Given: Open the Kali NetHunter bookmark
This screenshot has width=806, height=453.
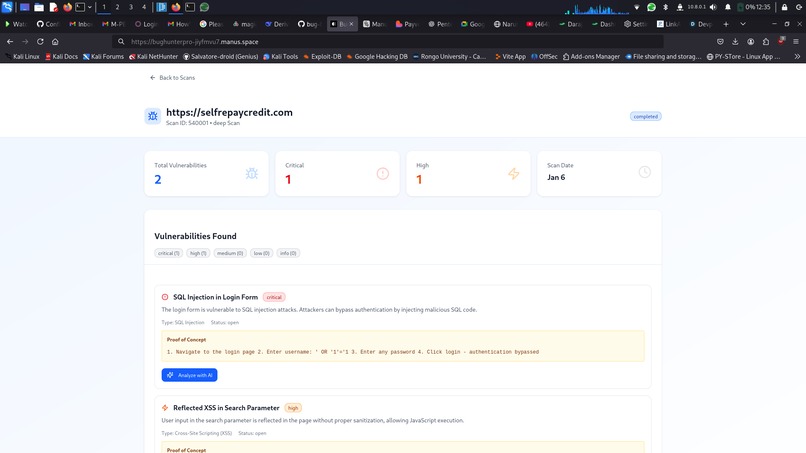Looking at the screenshot, I should click(x=153, y=57).
